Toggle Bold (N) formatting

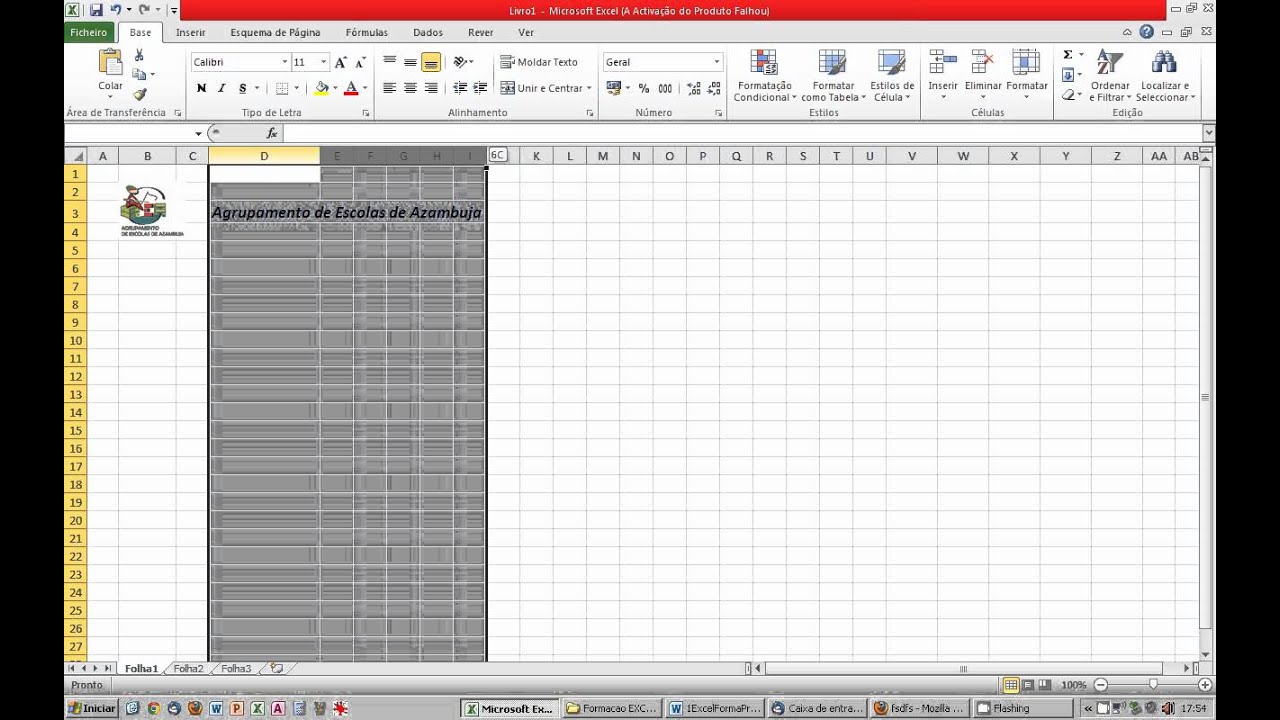click(x=201, y=88)
